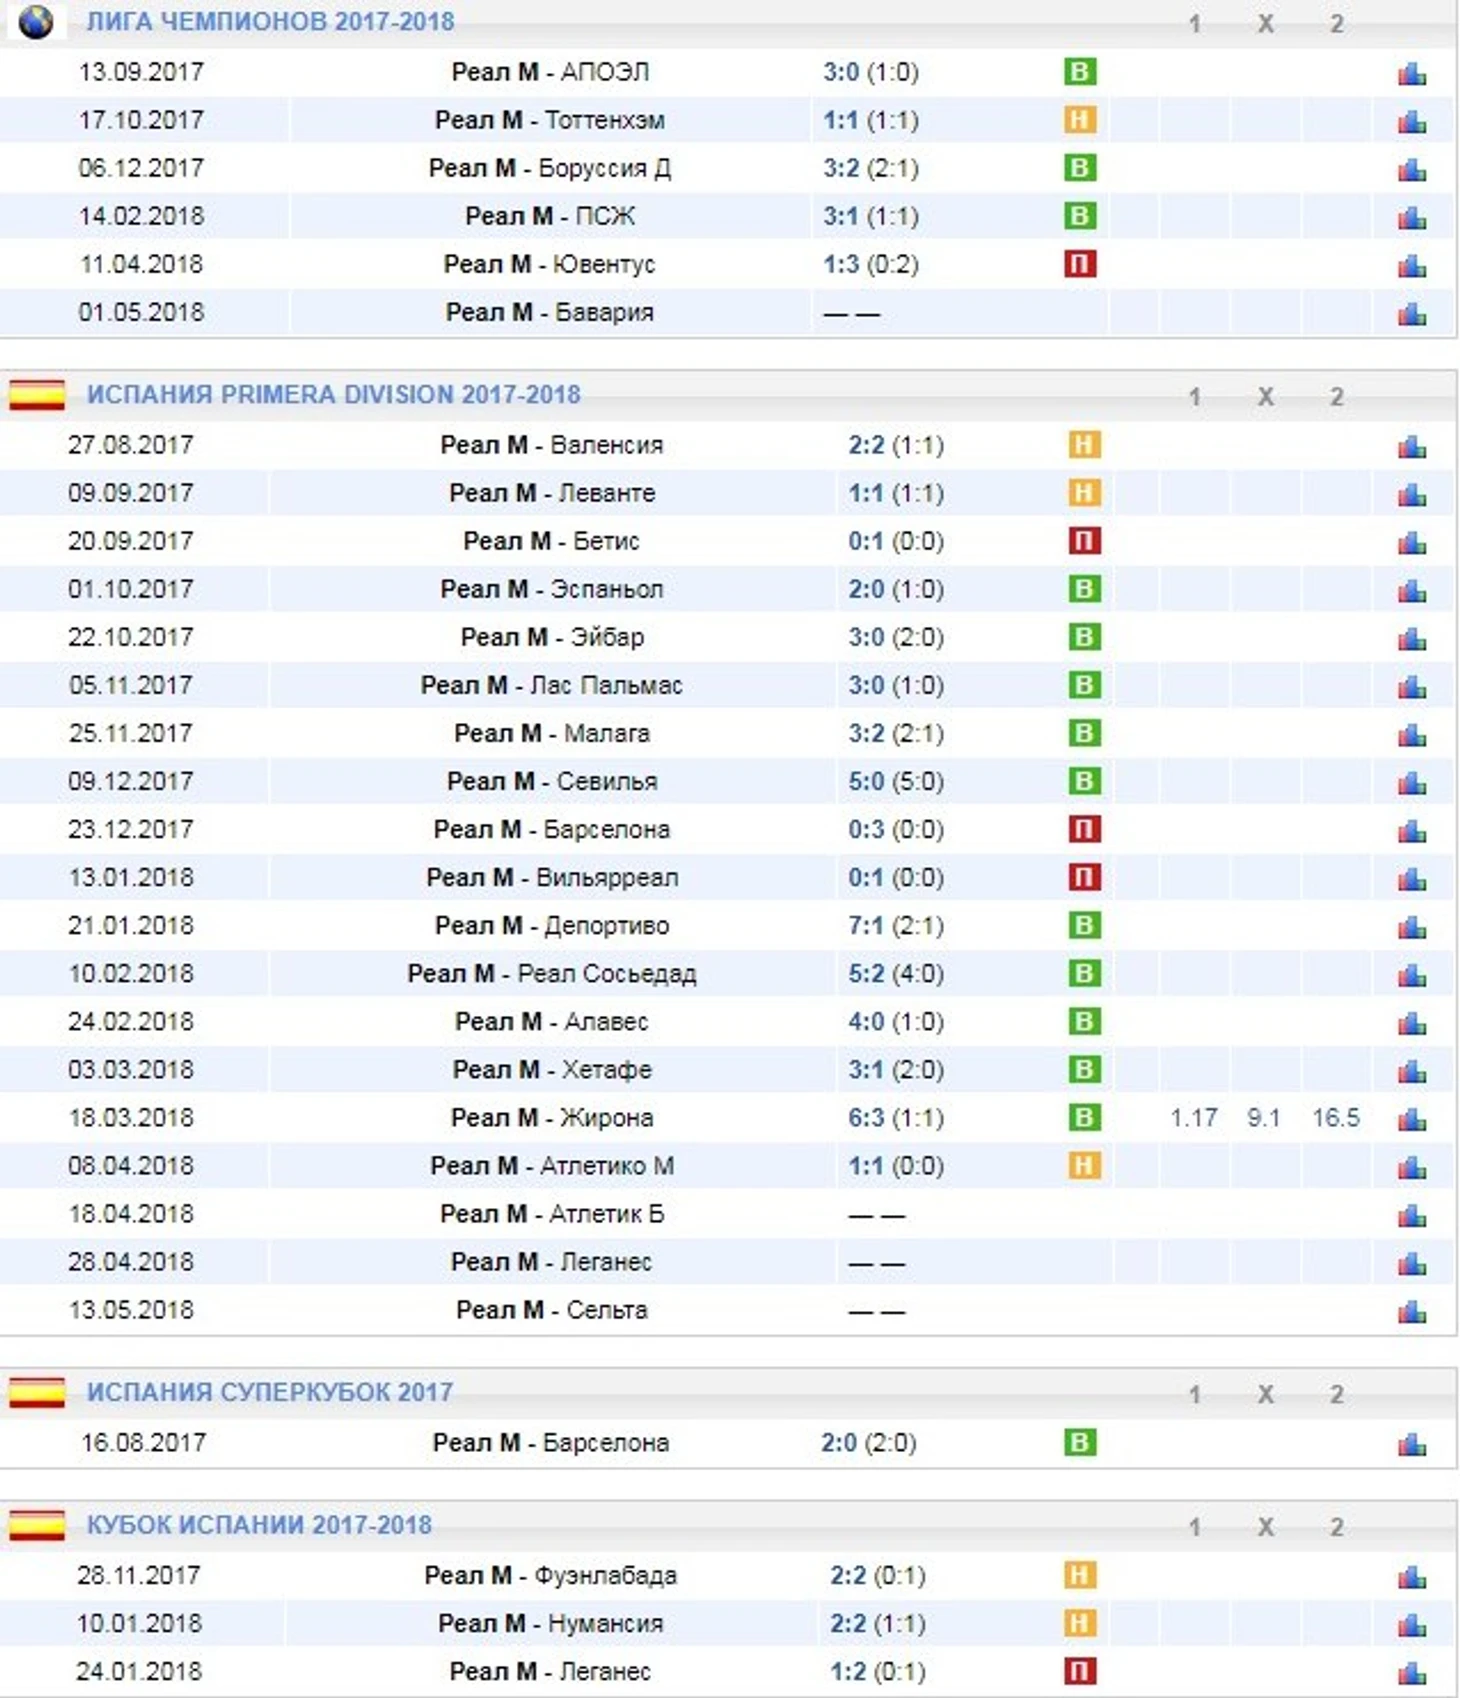
Task: Click the 1:2 score of Кубок Леганес match
Action: click(848, 1671)
